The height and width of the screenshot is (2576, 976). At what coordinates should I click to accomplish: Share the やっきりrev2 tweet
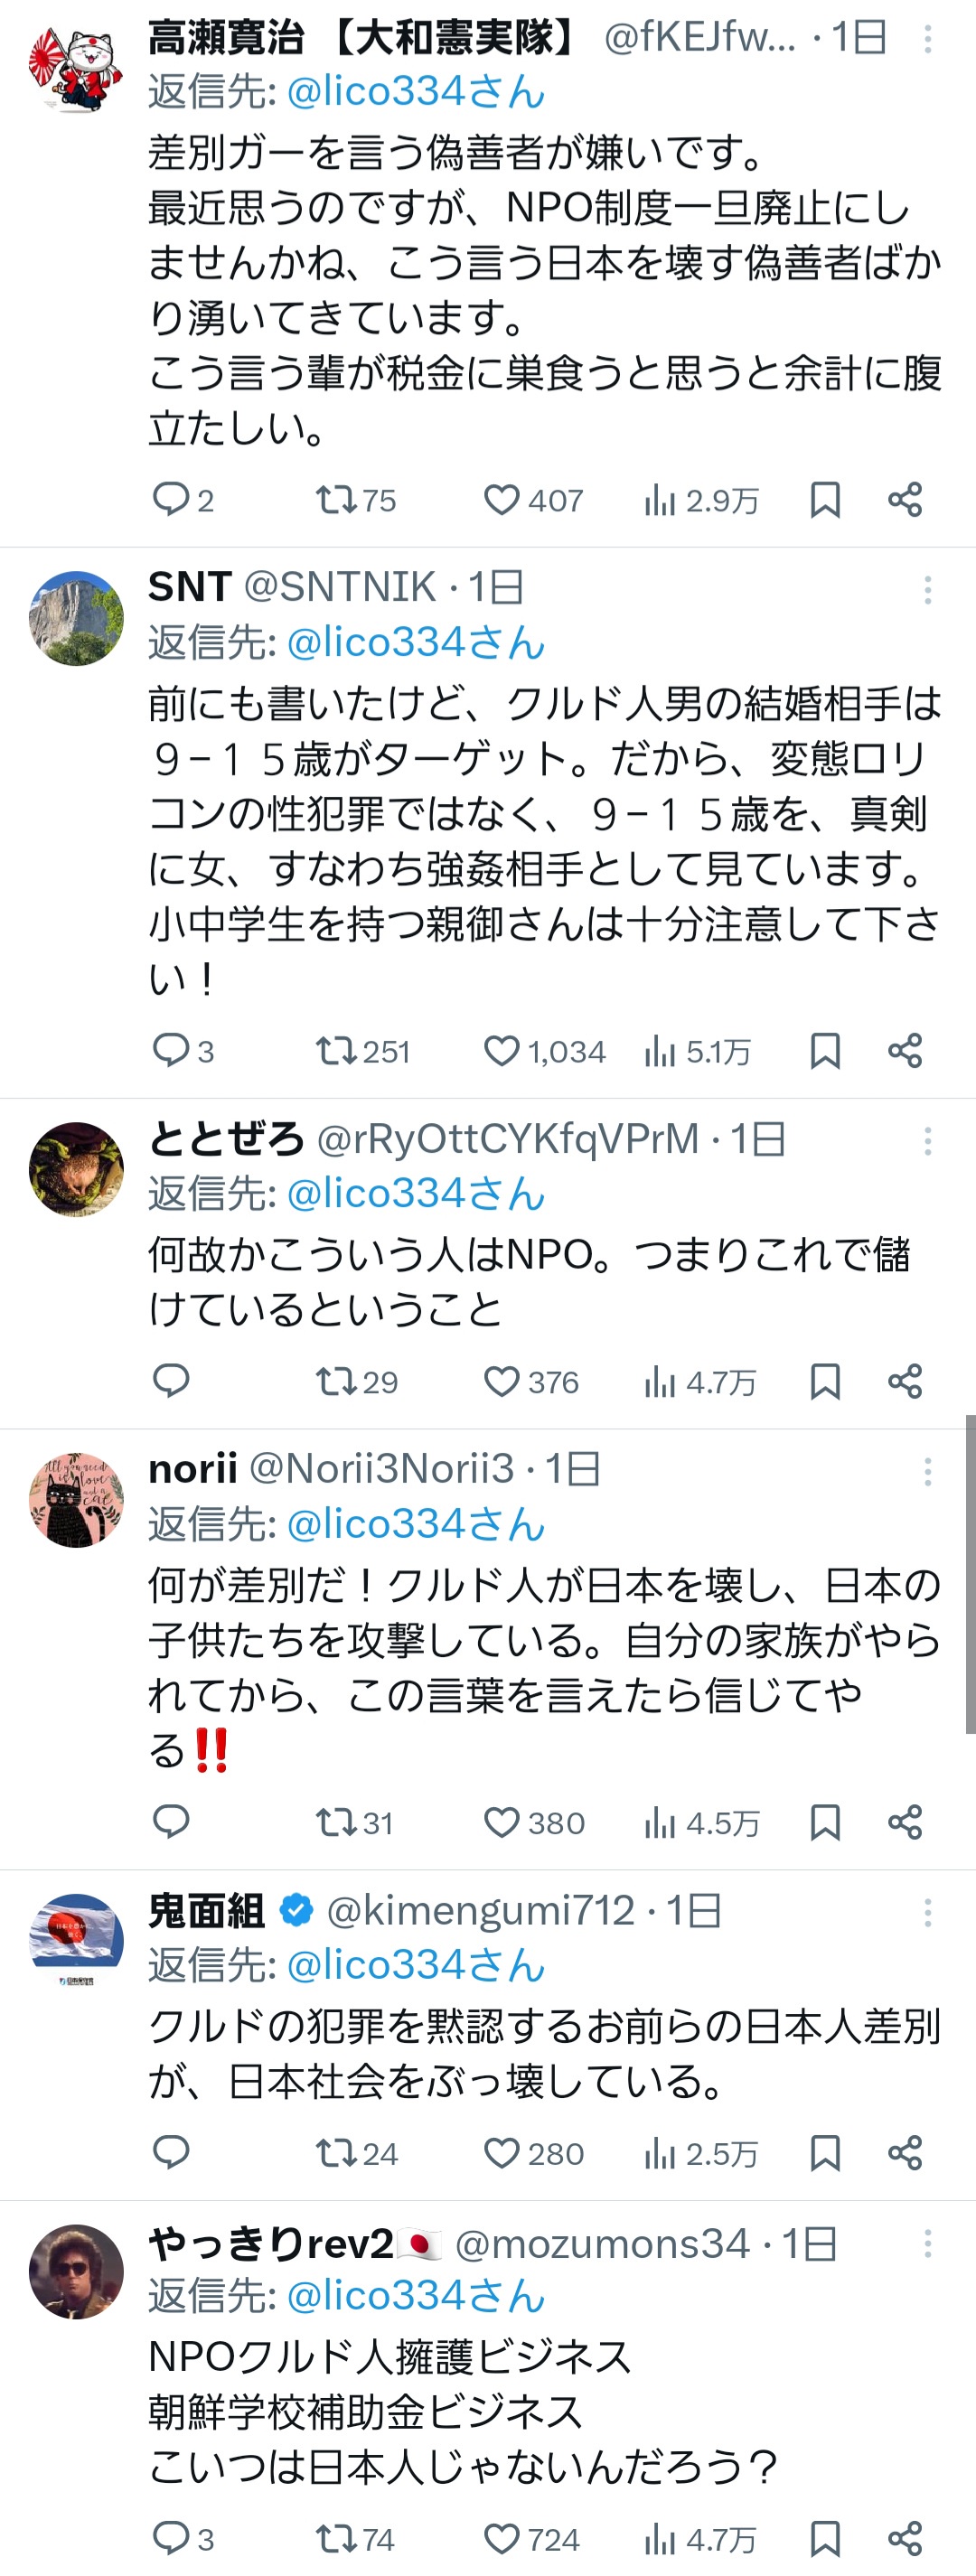(x=905, y=2539)
